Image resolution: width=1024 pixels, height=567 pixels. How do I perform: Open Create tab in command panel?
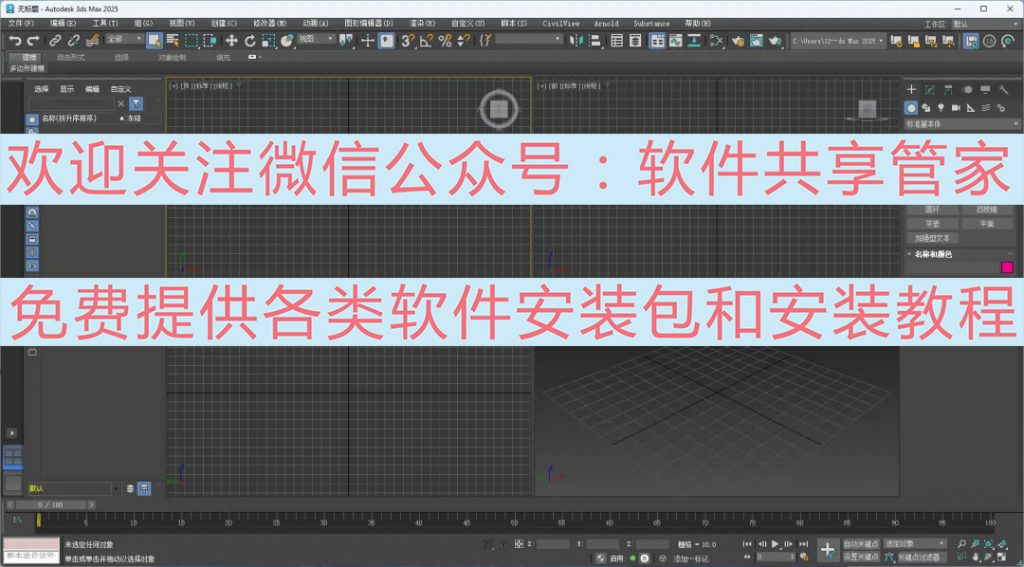(x=912, y=89)
